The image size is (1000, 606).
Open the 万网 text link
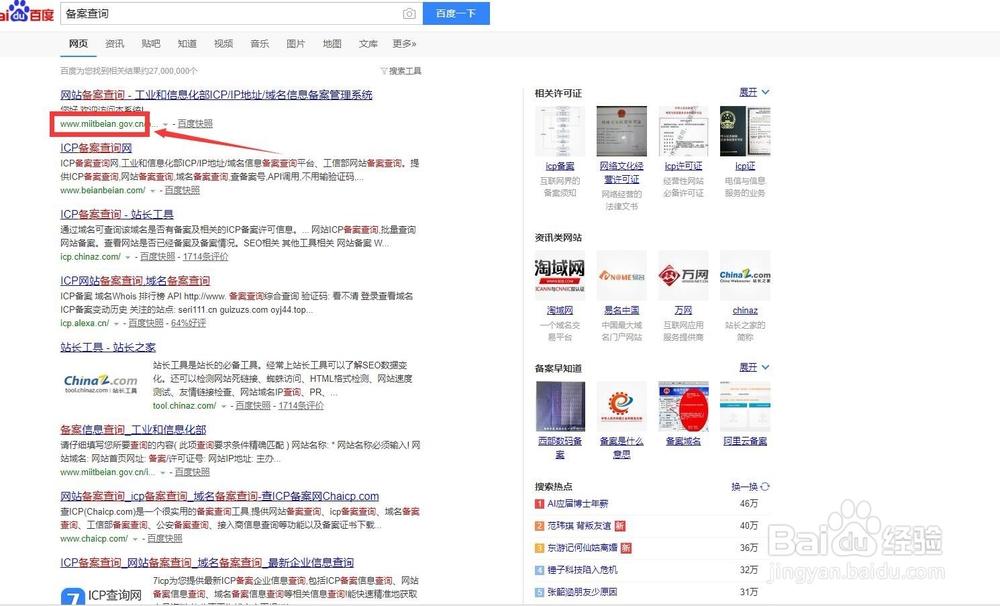coord(683,310)
